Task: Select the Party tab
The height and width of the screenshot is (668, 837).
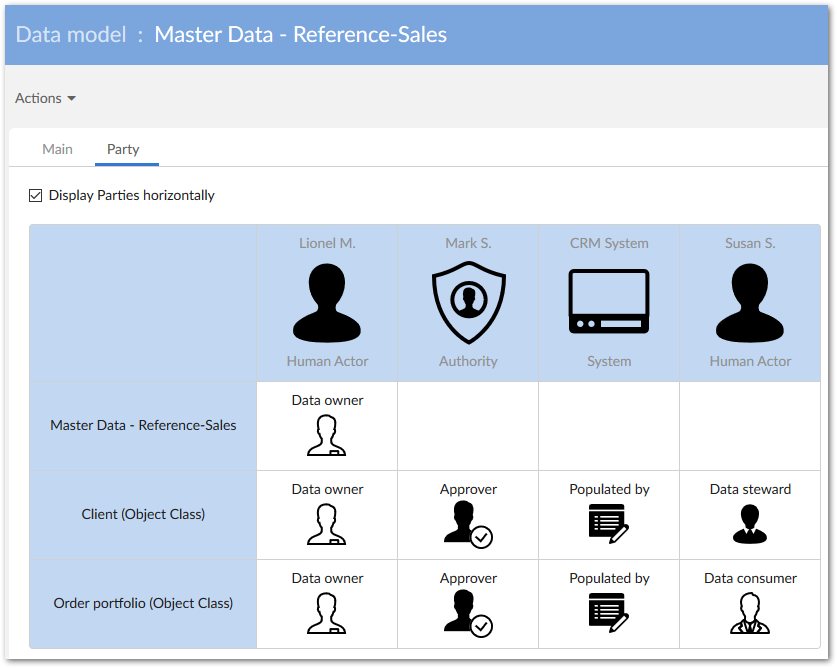Action: pos(123,149)
